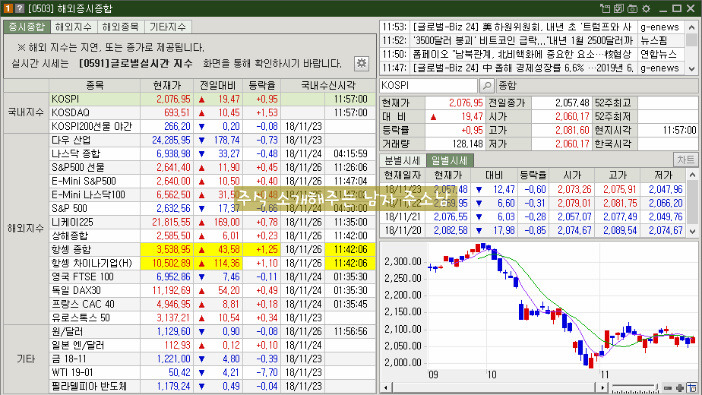Viewport: 702px width, 395px height.
Task: Click the checklist icon in title bar
Action: point(619,9)
